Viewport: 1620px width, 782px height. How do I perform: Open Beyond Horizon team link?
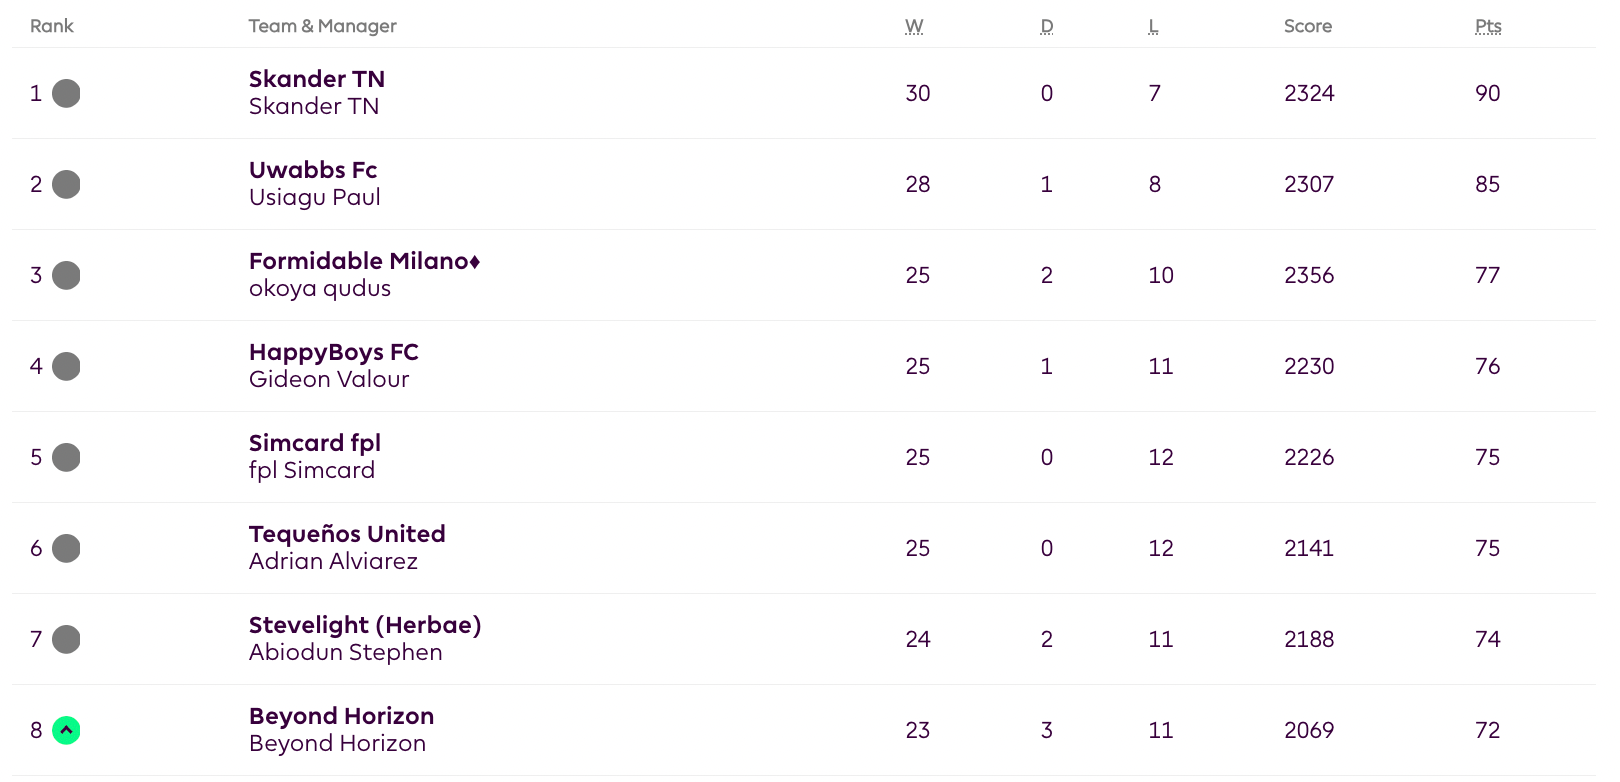[341, 716]
